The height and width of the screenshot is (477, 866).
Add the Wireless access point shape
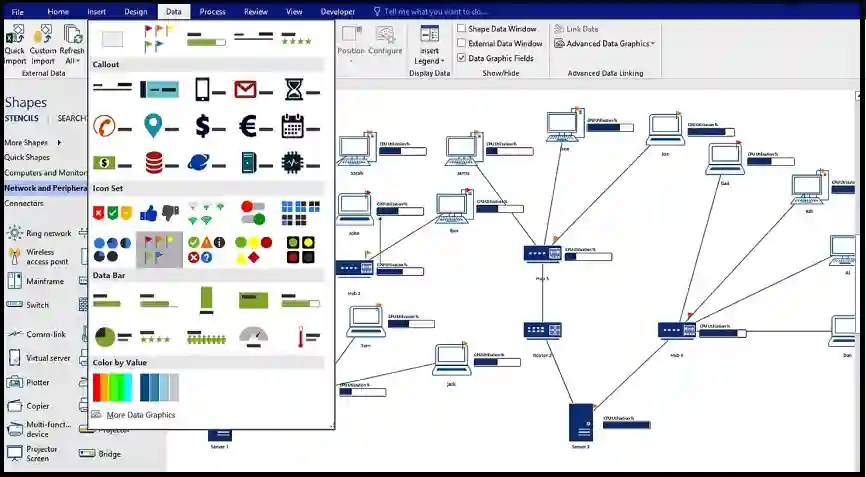click(40, 256)
